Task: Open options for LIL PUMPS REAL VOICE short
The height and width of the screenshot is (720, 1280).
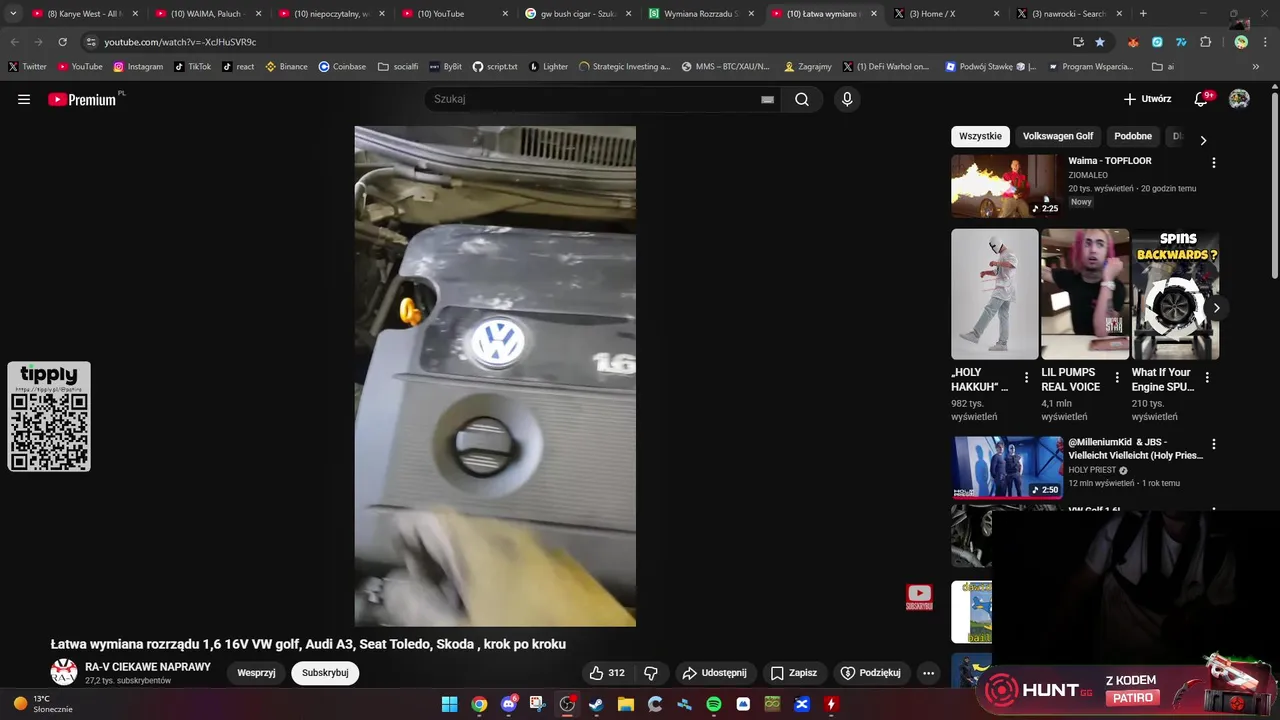Action: point(1116,378)
